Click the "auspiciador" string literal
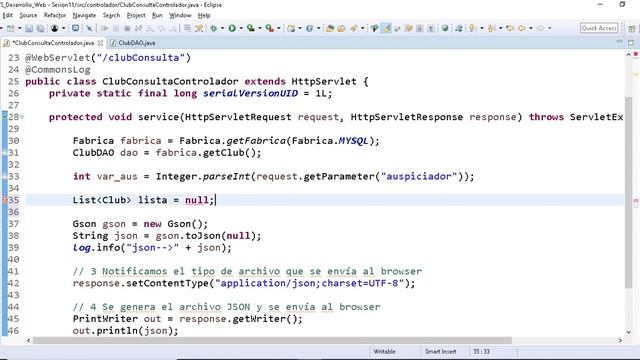Screen dimensions: 640x360 419,176
